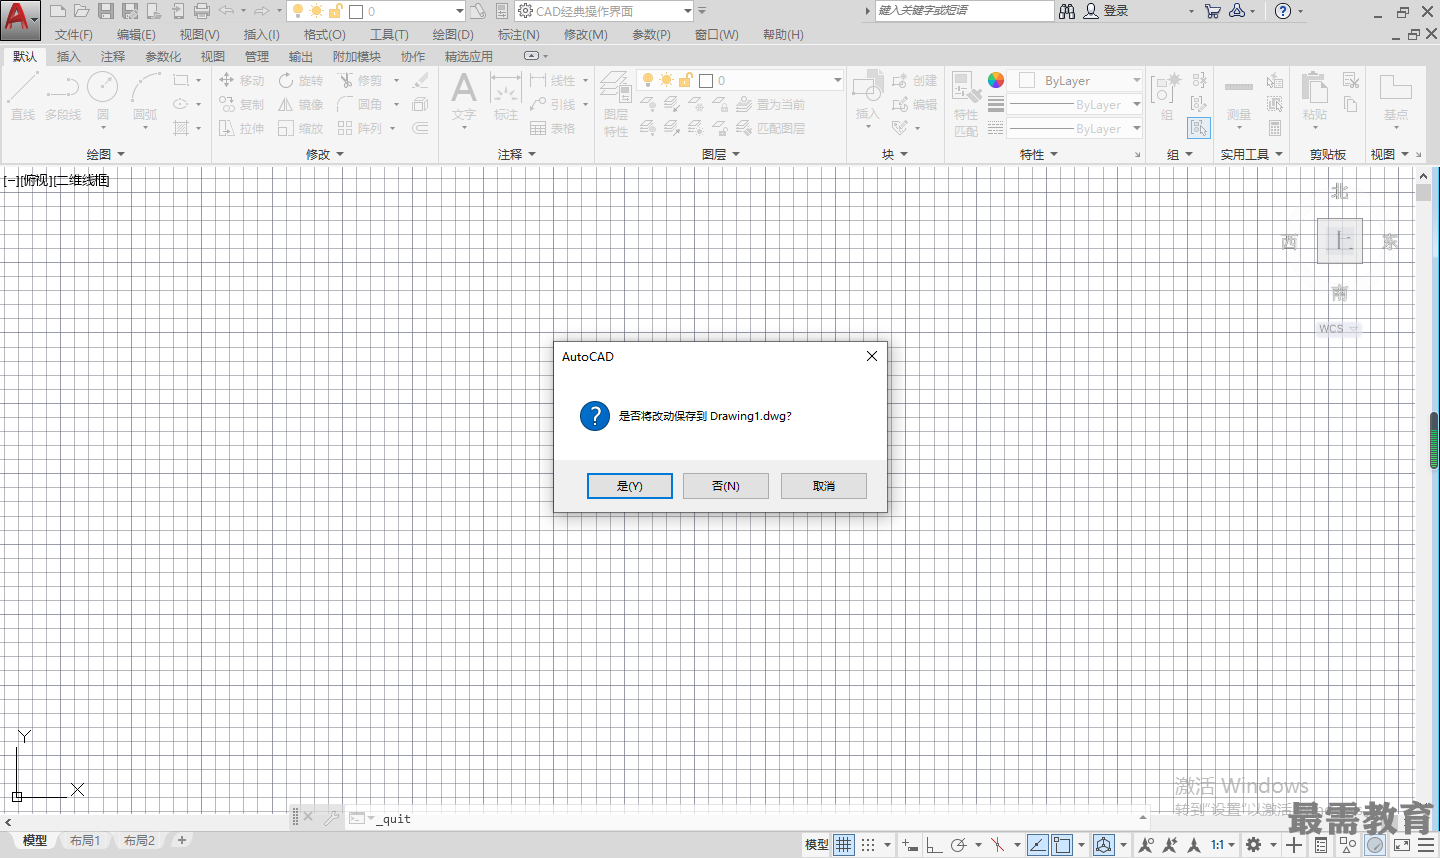Click the Paste (粘贴) clipboard icon
This screenshot has width=1440, height=858.
[x=1315, y=96]
